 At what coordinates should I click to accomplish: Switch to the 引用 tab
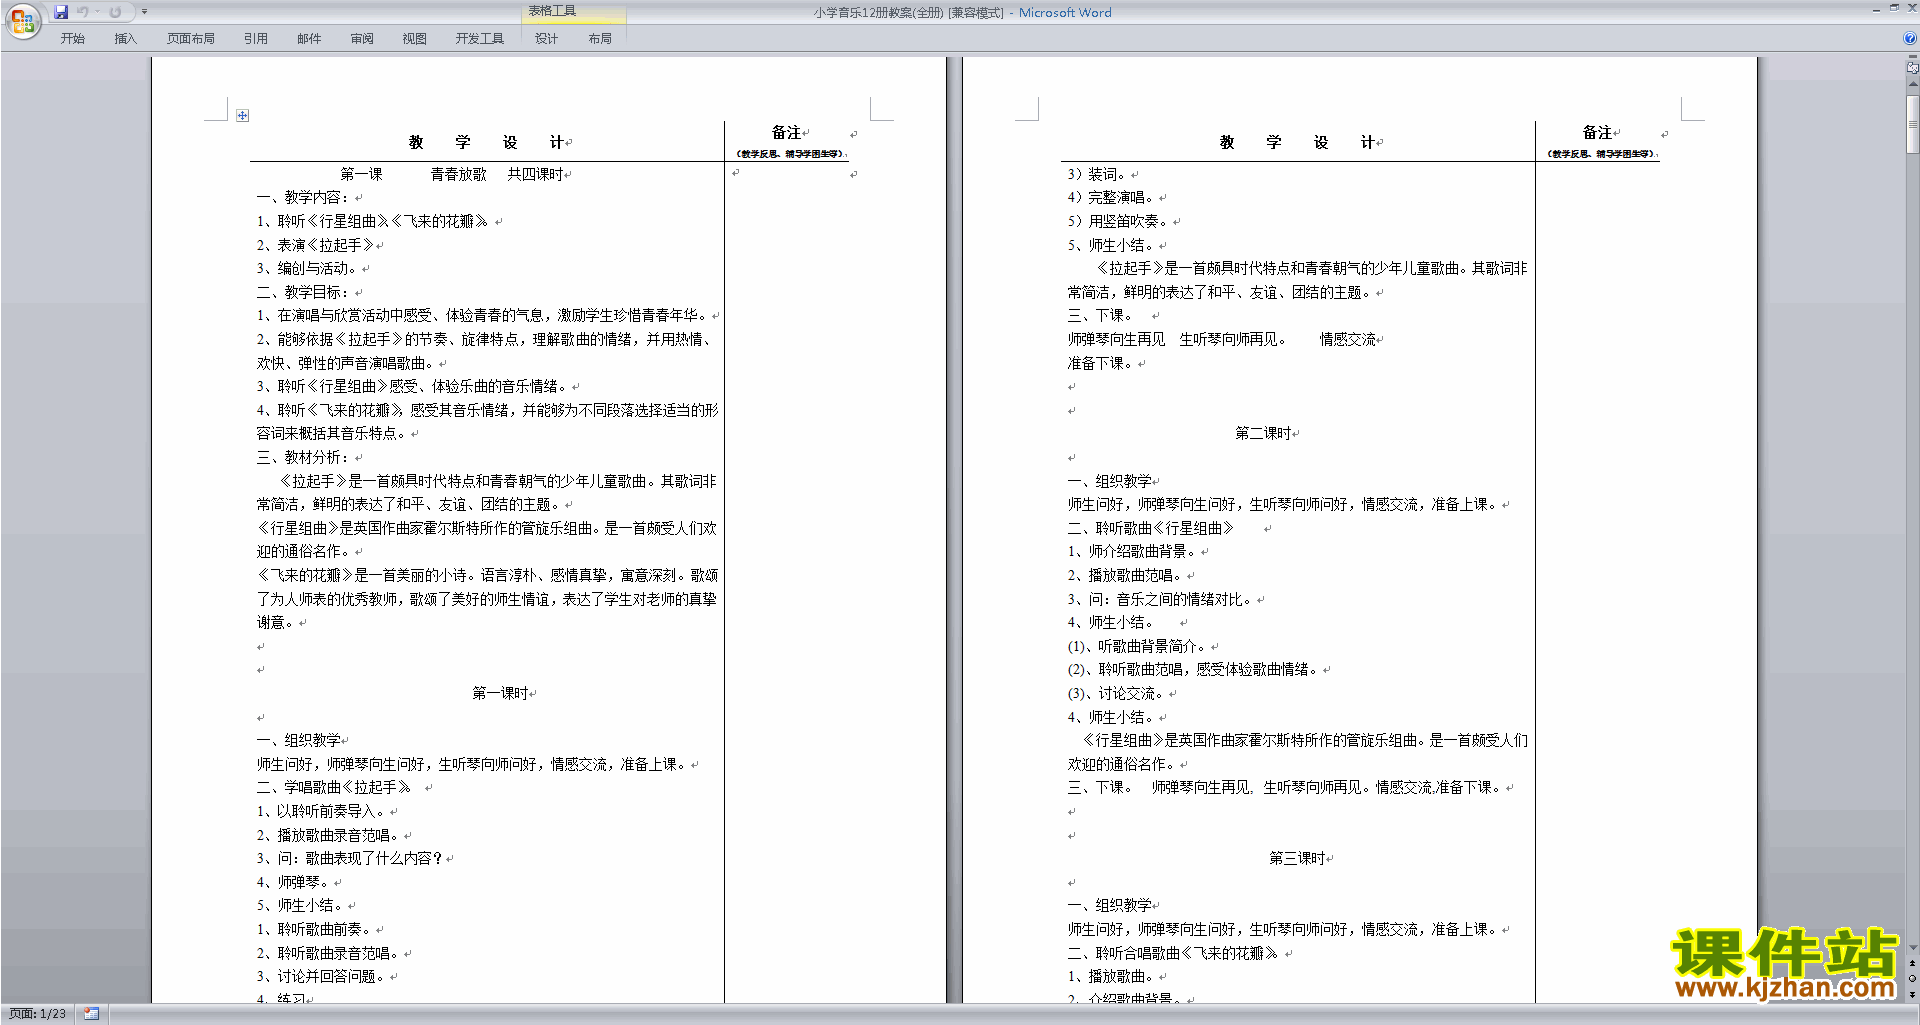256,38
